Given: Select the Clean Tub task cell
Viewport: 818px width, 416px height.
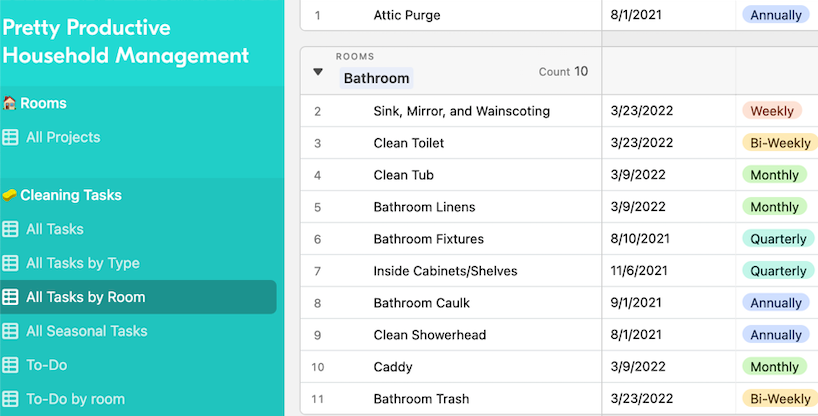Looking at the screenshot, I should coord(451,175).
